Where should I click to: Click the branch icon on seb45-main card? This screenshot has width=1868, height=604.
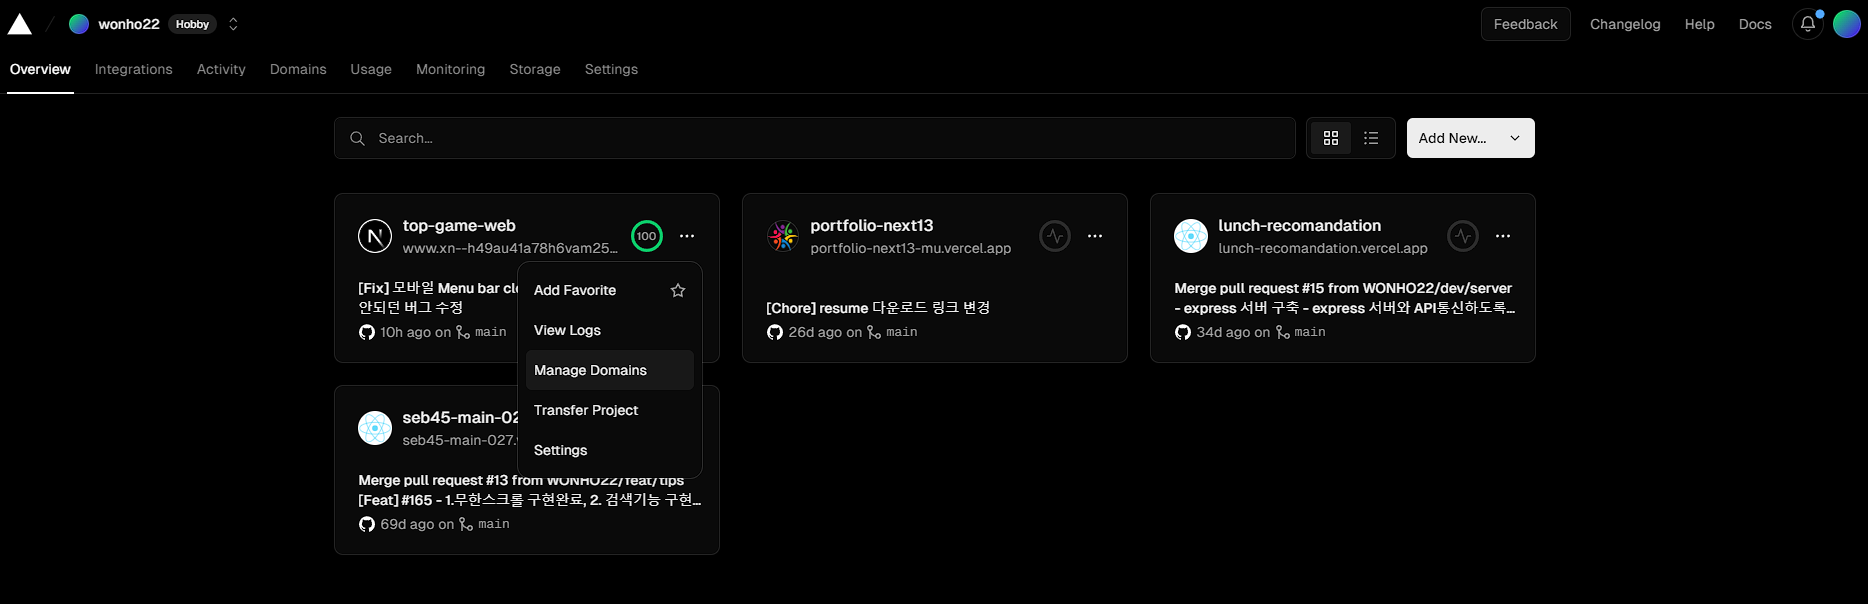(x=466, y=524)
